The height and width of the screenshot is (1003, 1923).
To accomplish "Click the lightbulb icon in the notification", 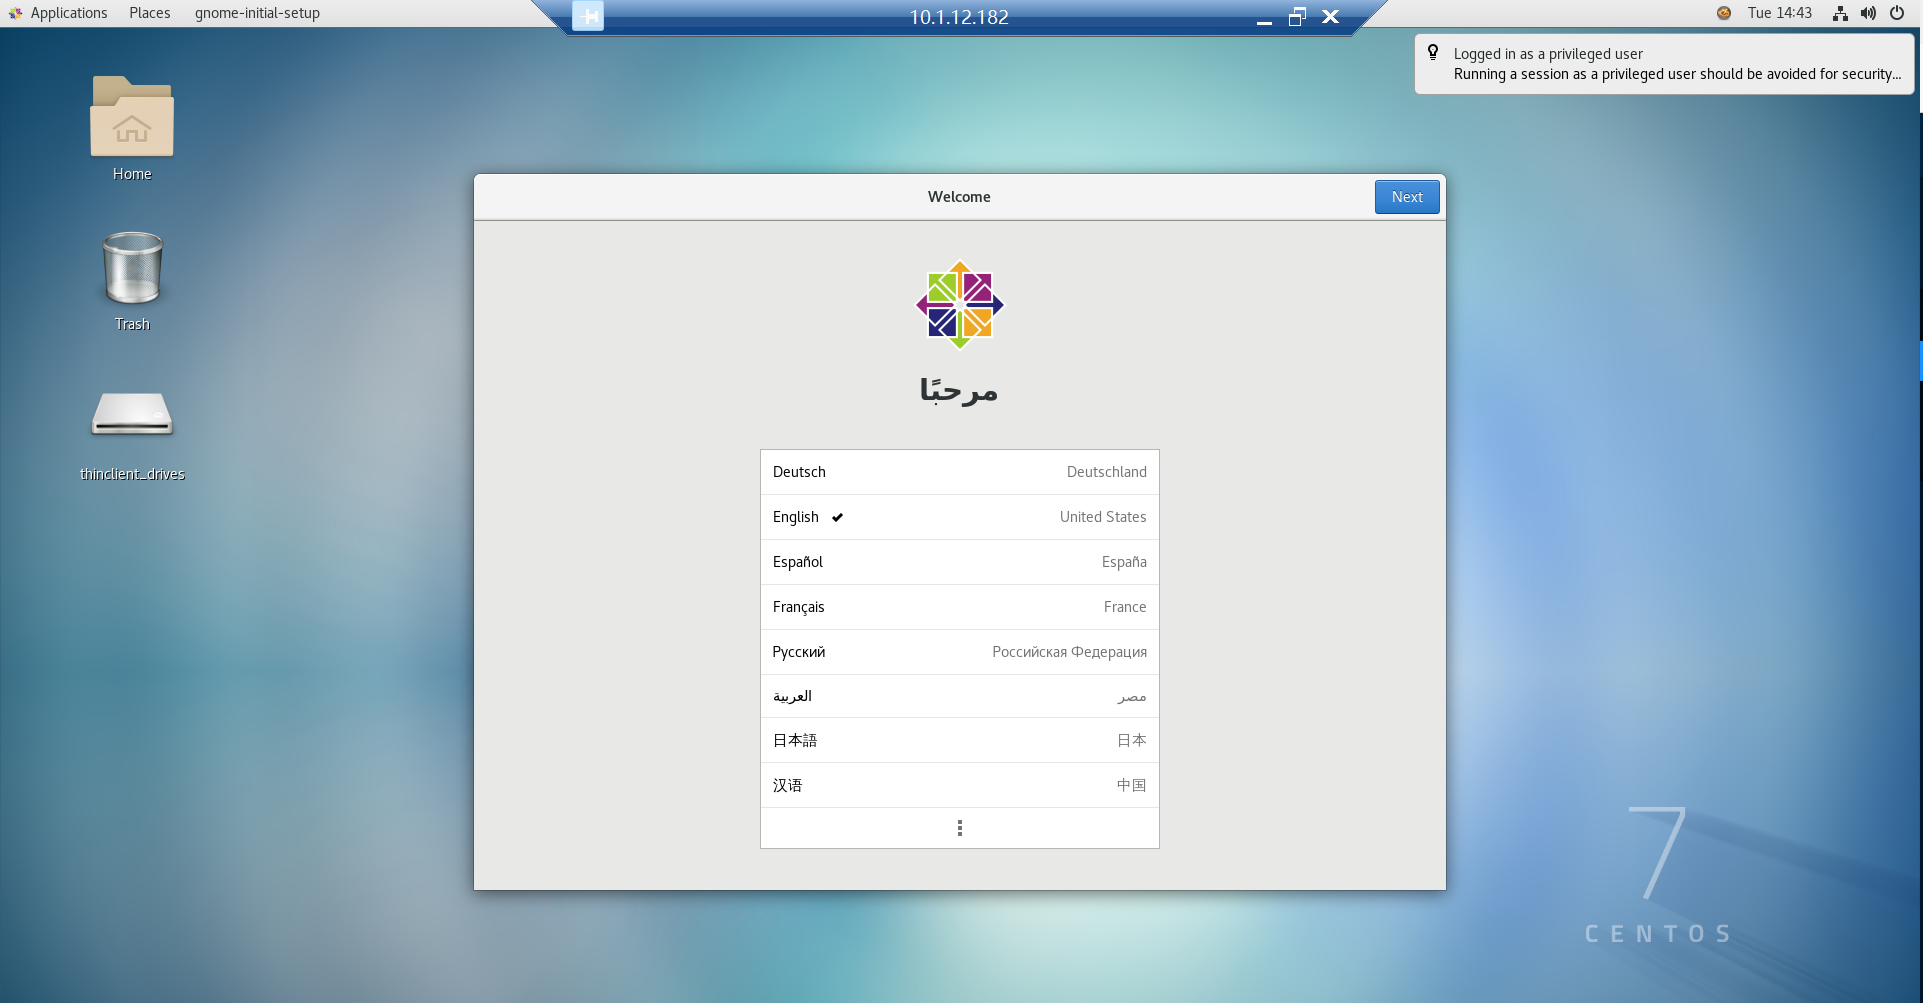I will click(1434, 52).
